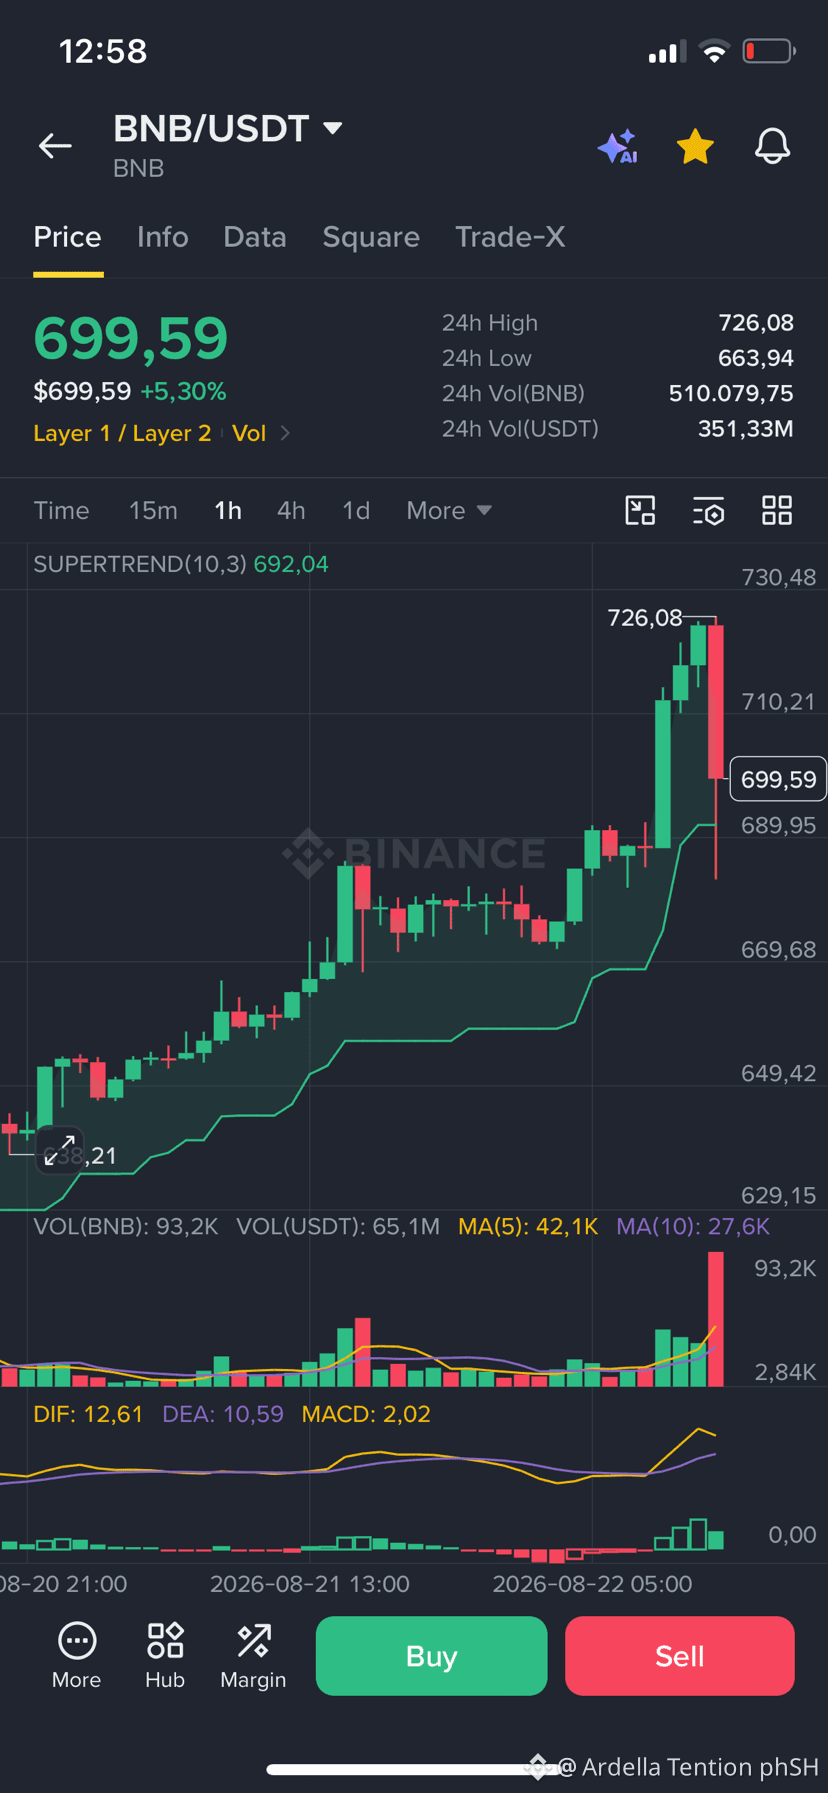
Task: Tap the +5,30% change percentage
Action: (183, 391)
